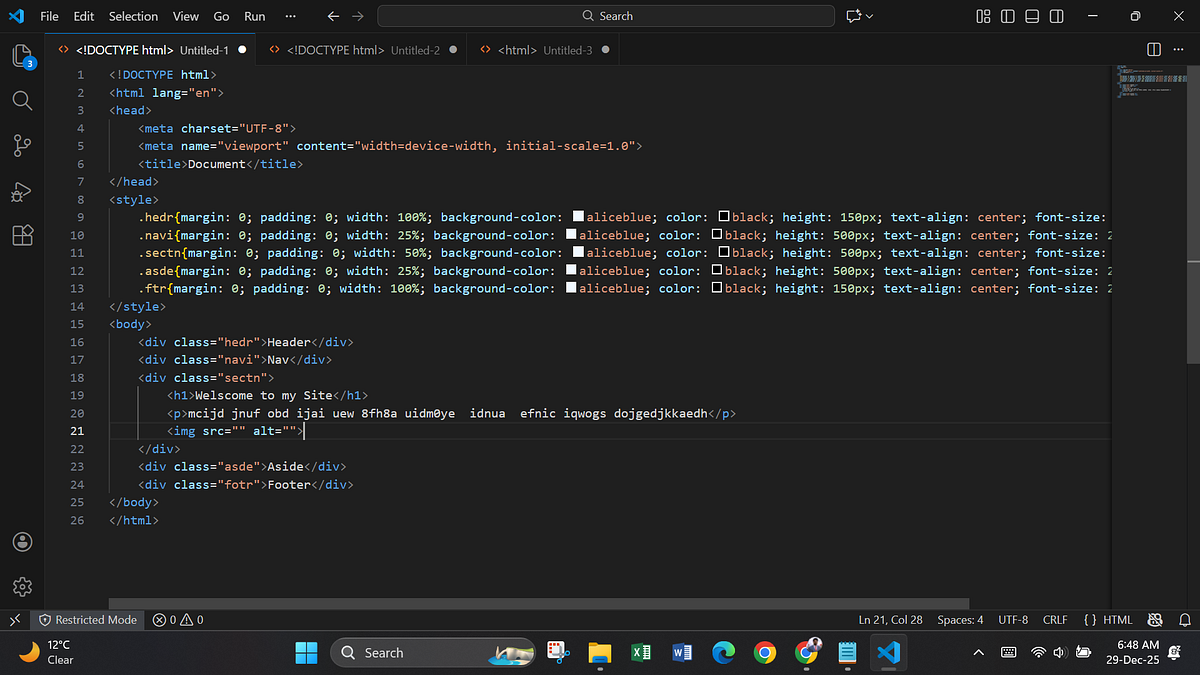Click the remote window indicator in status bar

[14, 620]
